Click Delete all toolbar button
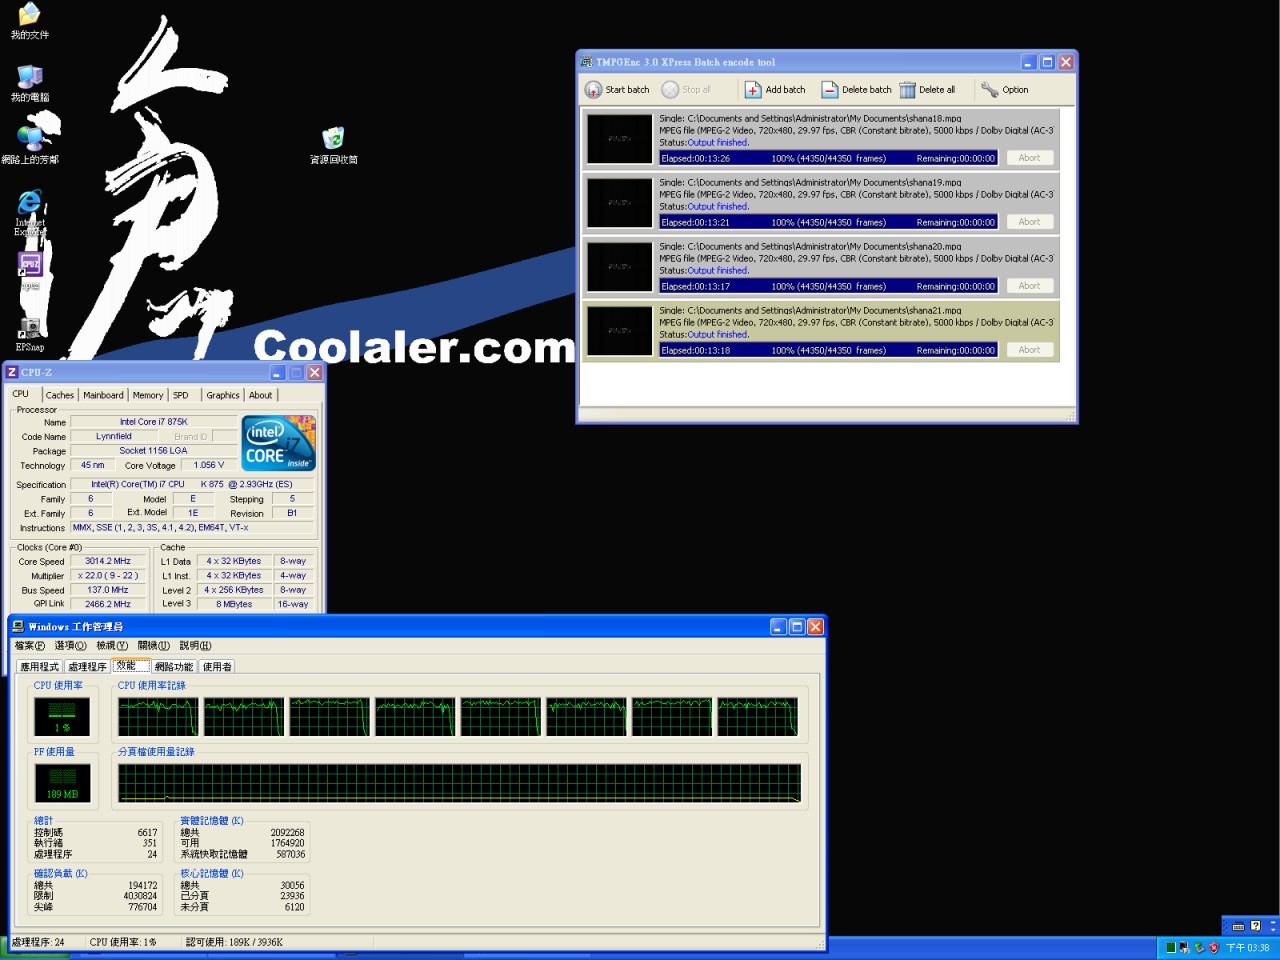The height and width of the screenshot is (960, 1280). [x=927, y=90]
